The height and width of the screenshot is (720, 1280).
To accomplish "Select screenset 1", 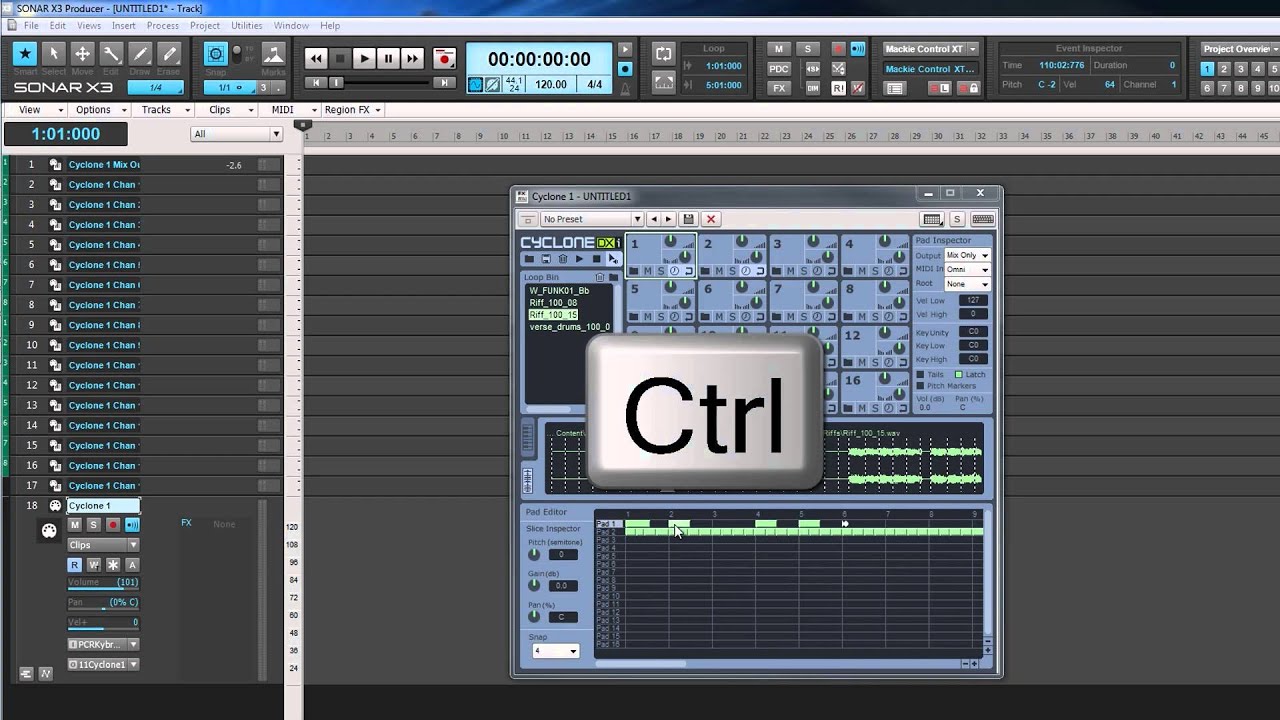I will click(1207, 69).
